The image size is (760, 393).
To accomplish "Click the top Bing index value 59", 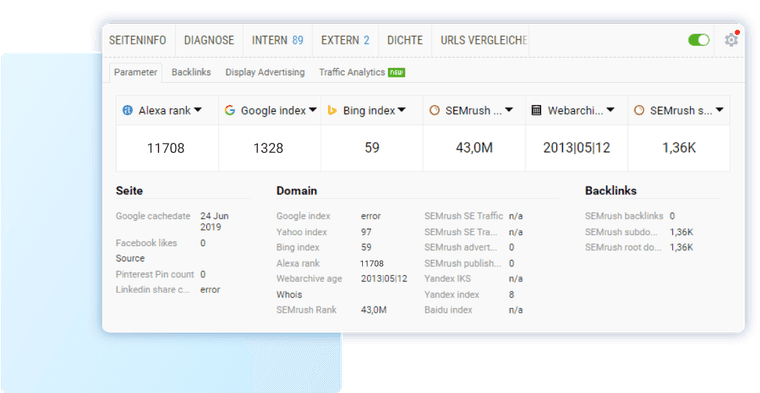I will (372, 148).
